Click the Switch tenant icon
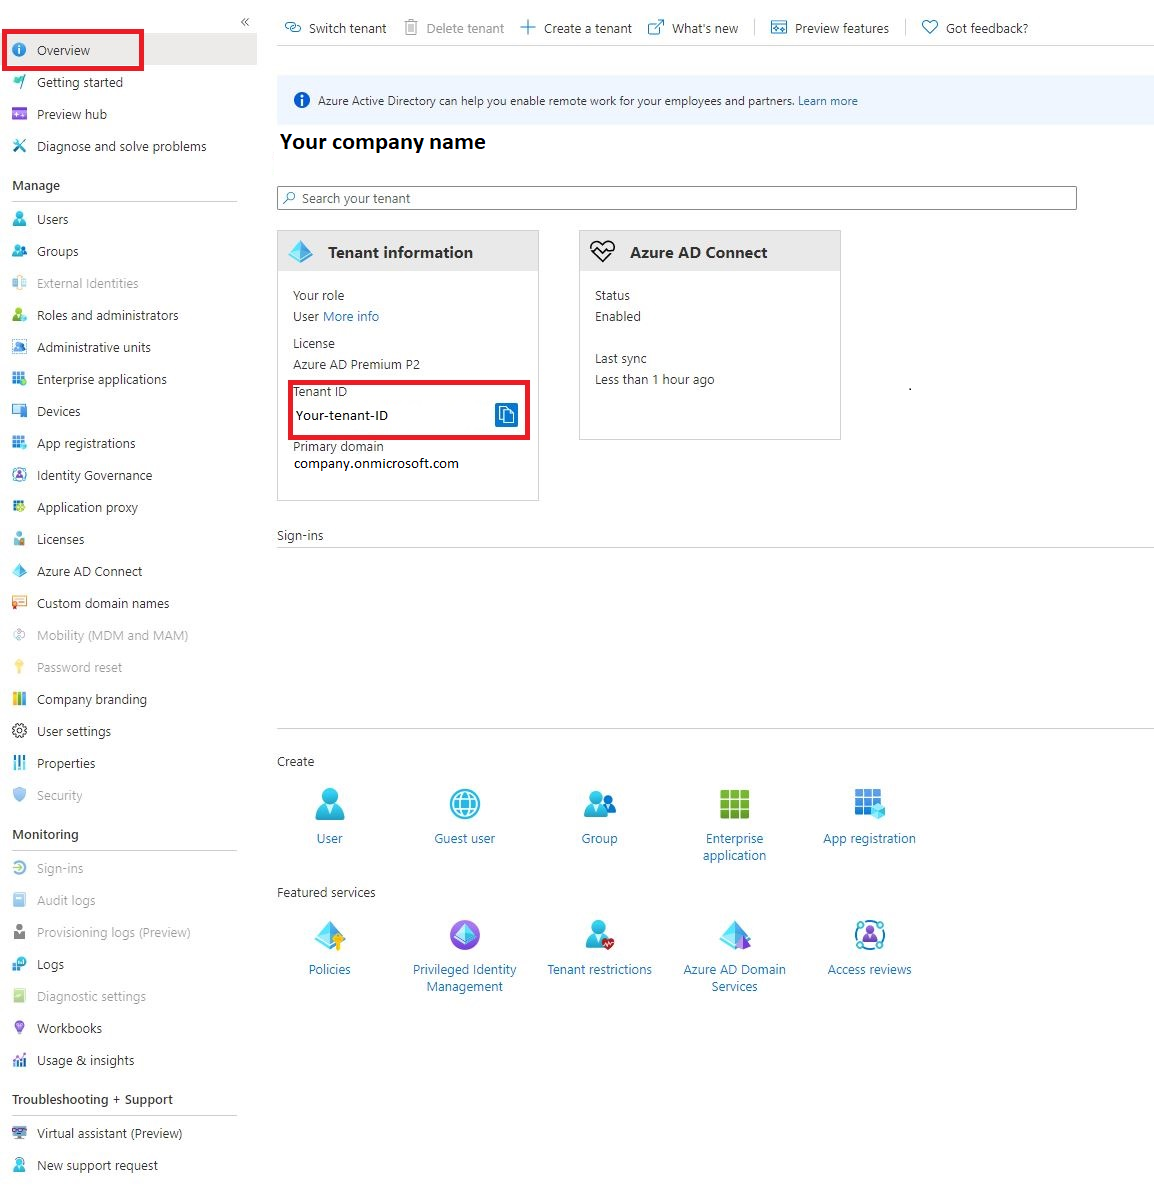Viewport: 1154px width, 1186px height. tap(293, 28)
